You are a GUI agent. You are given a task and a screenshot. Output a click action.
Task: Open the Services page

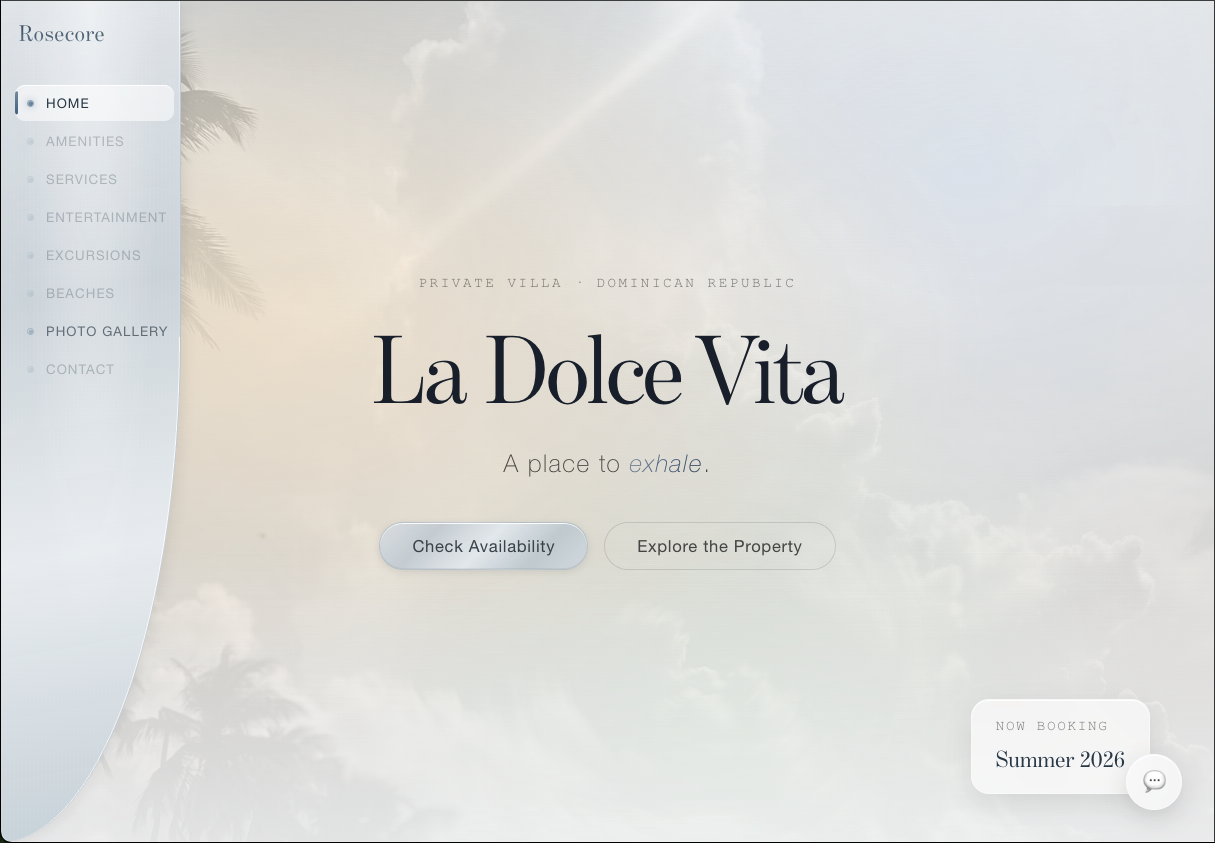pos(95,179)
